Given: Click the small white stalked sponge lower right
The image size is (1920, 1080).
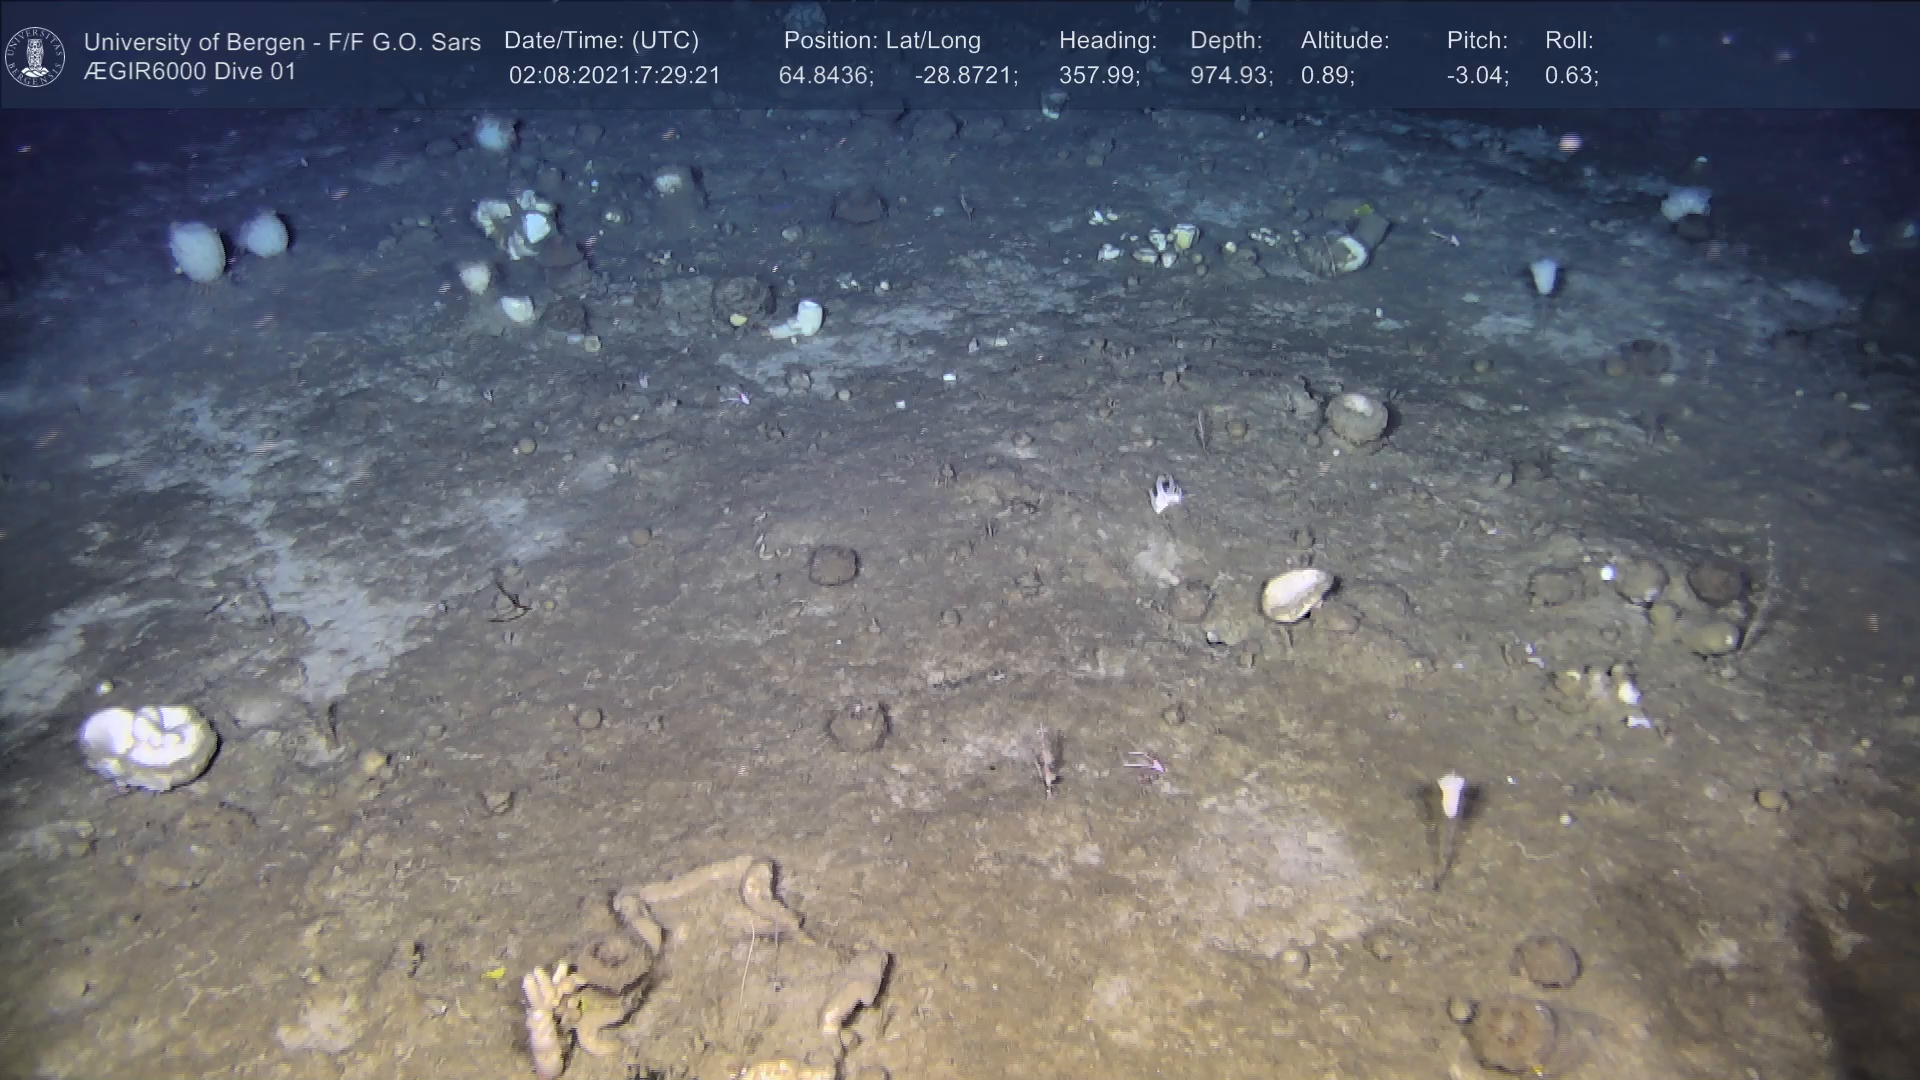Looking at the screenshot, I should click(1450, 796).
